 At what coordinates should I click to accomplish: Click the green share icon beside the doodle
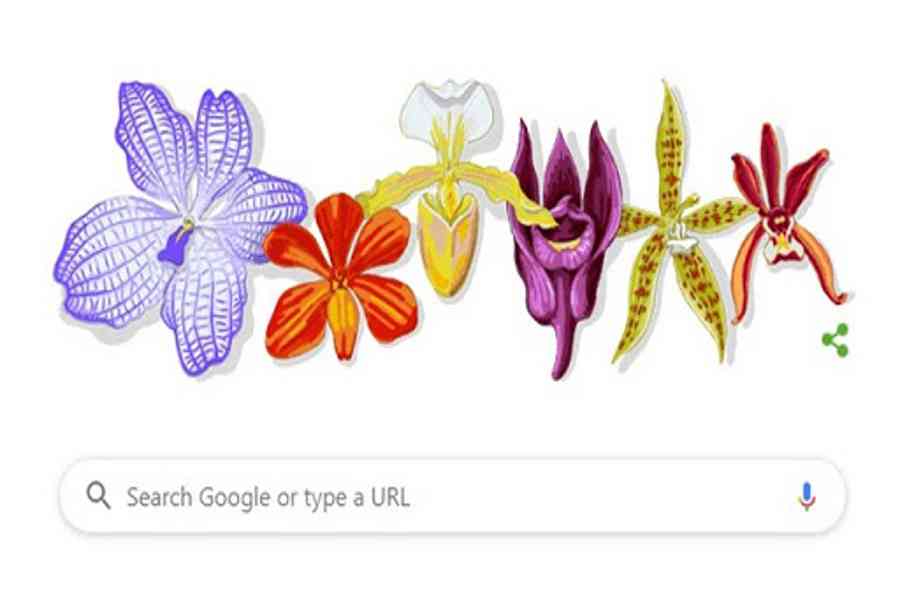click(835, 340)
